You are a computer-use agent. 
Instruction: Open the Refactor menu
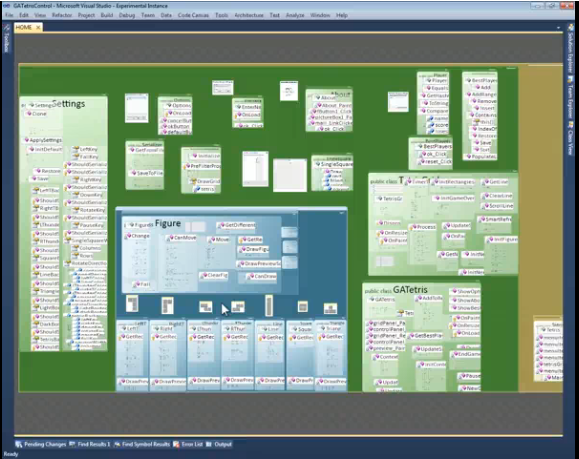tap(62, 15)
